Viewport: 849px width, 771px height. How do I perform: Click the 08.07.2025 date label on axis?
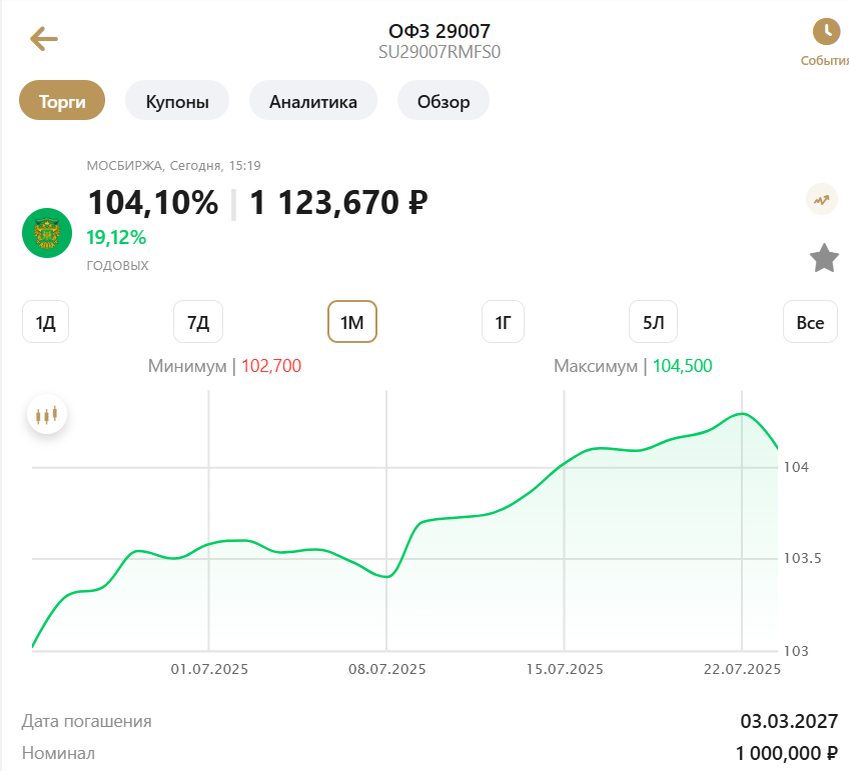coord(387,669)
